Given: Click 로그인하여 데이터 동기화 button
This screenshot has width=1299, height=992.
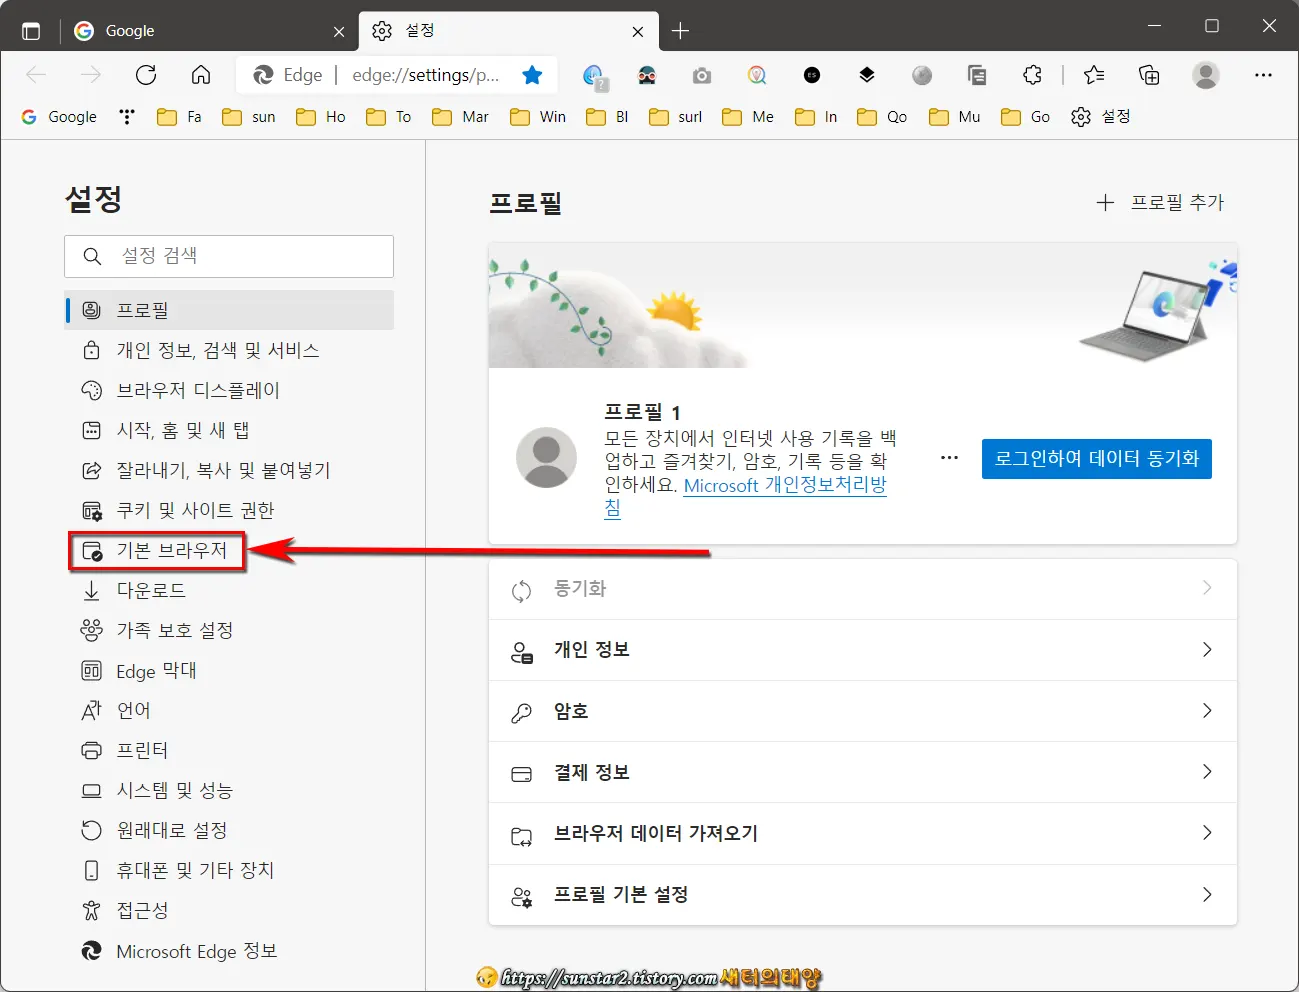Looking at the screenshot, I should (x=1096, y=459).
